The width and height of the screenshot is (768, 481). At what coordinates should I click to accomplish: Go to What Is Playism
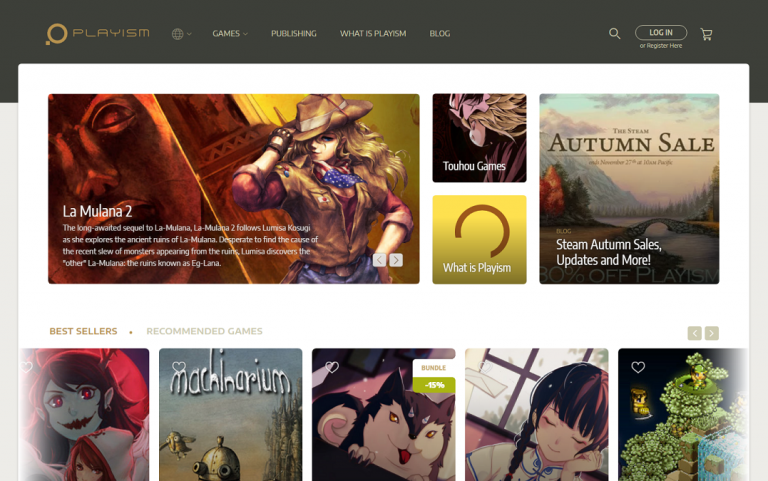pos(373,34)
